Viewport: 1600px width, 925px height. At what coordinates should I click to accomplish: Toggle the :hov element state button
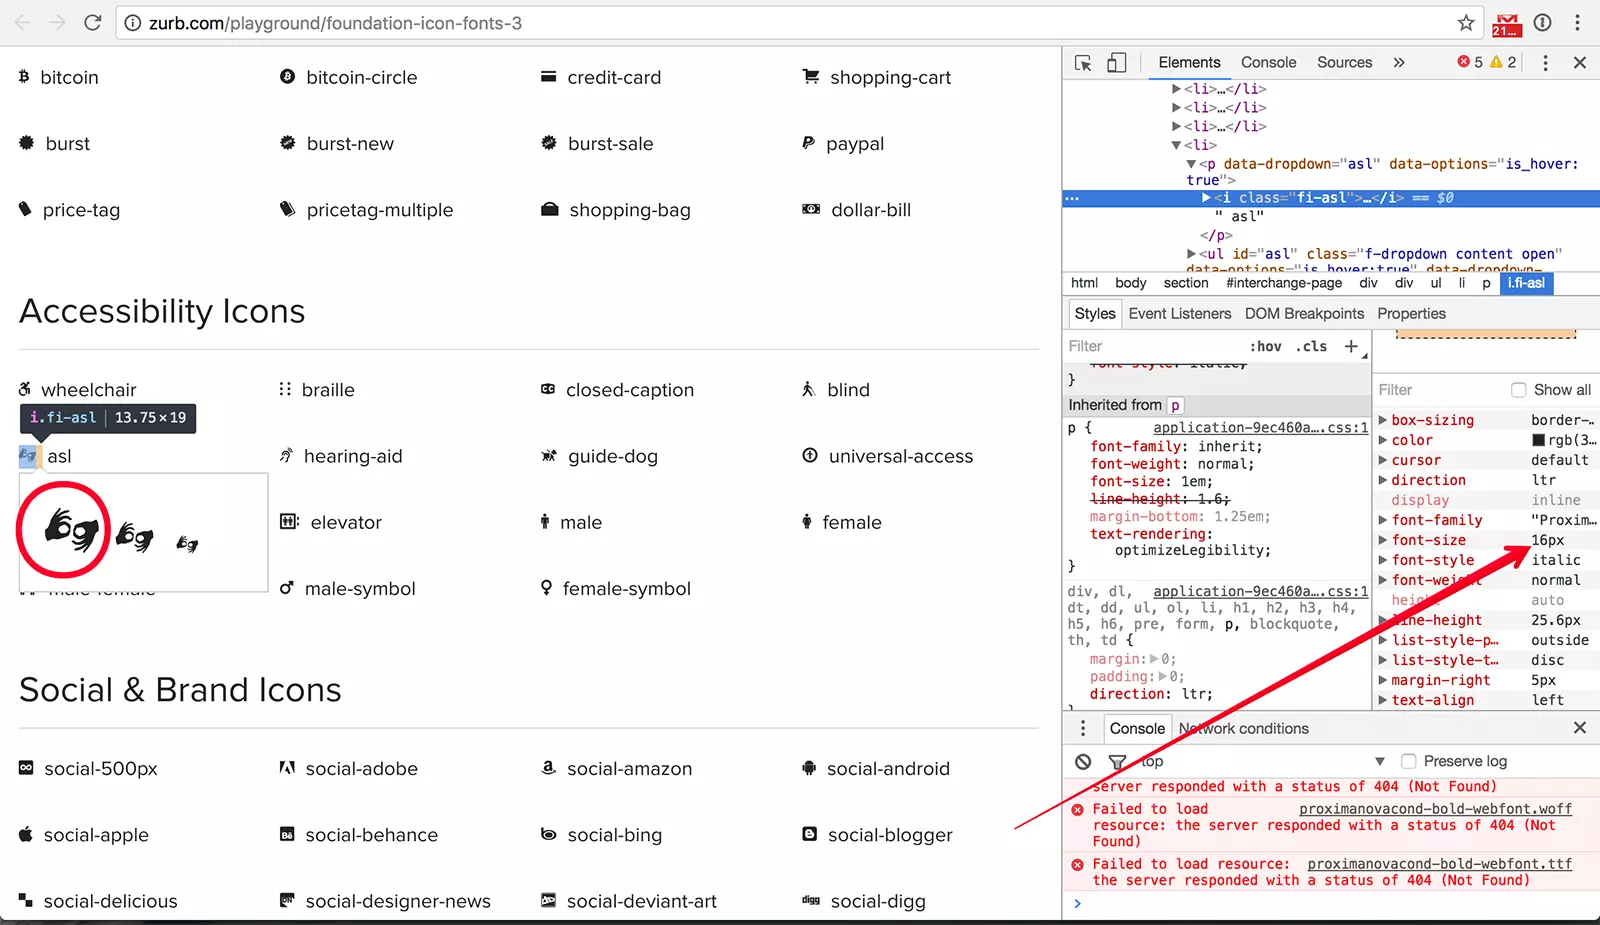(1265, 346)
